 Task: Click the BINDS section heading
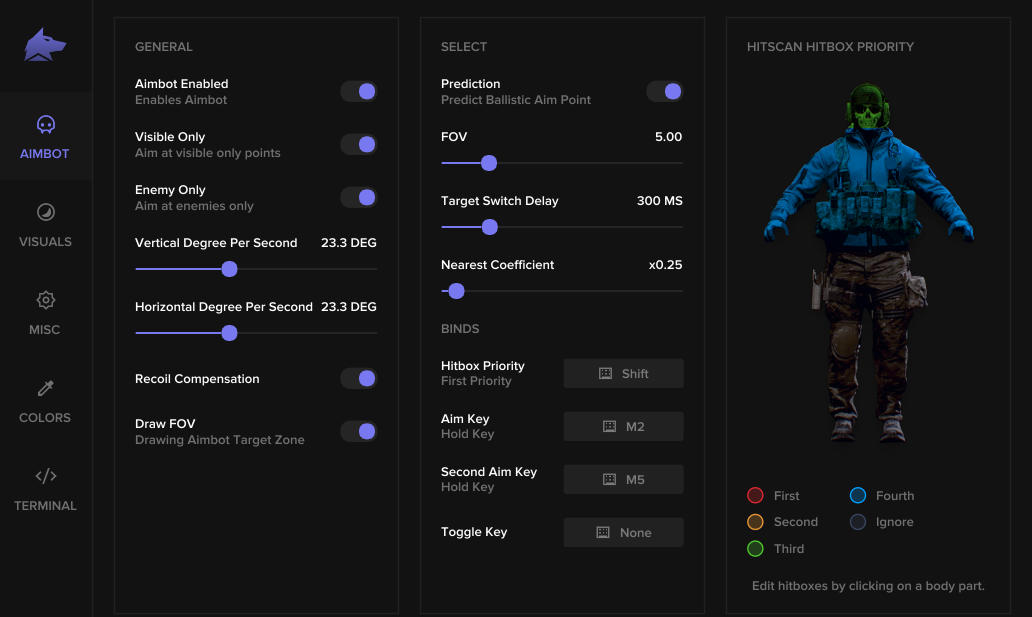[x=460, y=329]
